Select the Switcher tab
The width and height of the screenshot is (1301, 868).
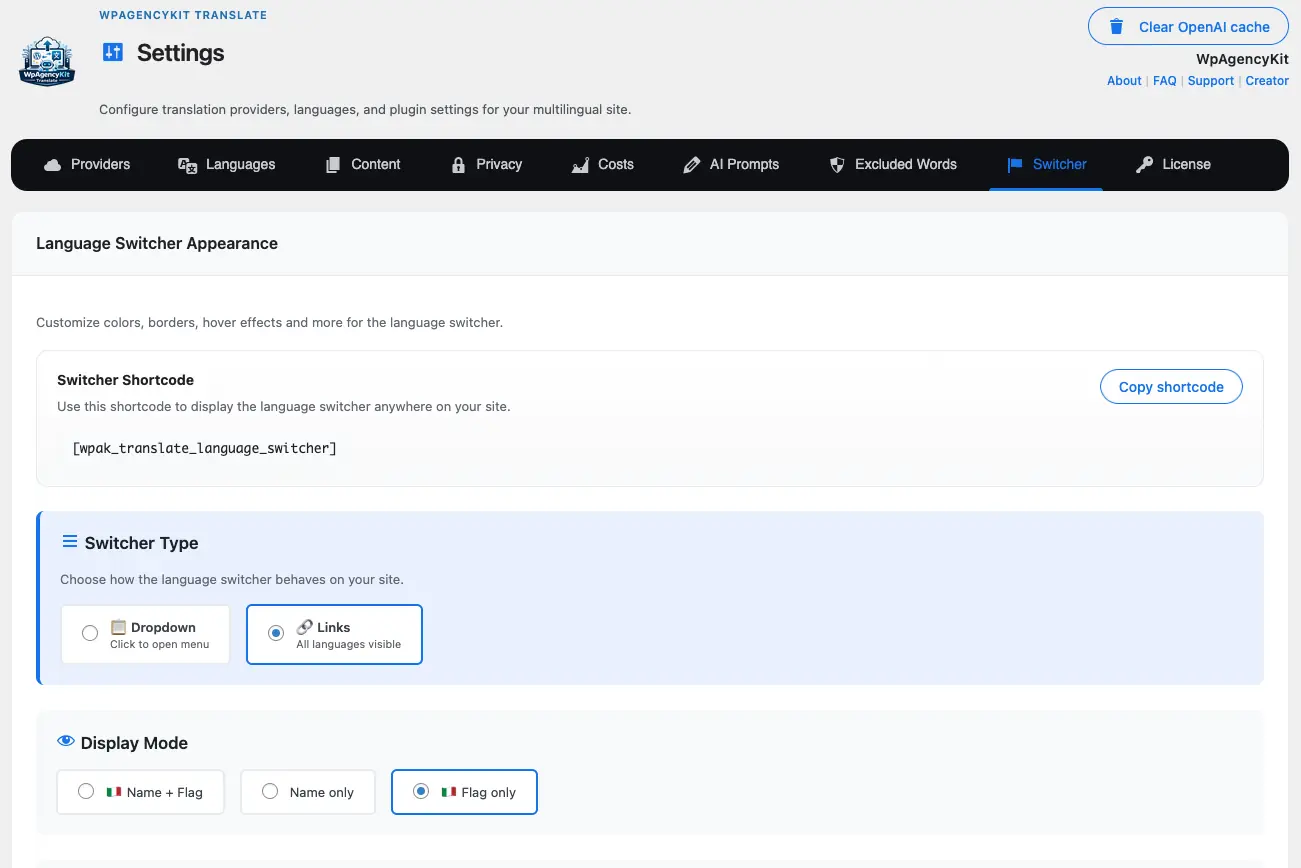pos(1046,165)
